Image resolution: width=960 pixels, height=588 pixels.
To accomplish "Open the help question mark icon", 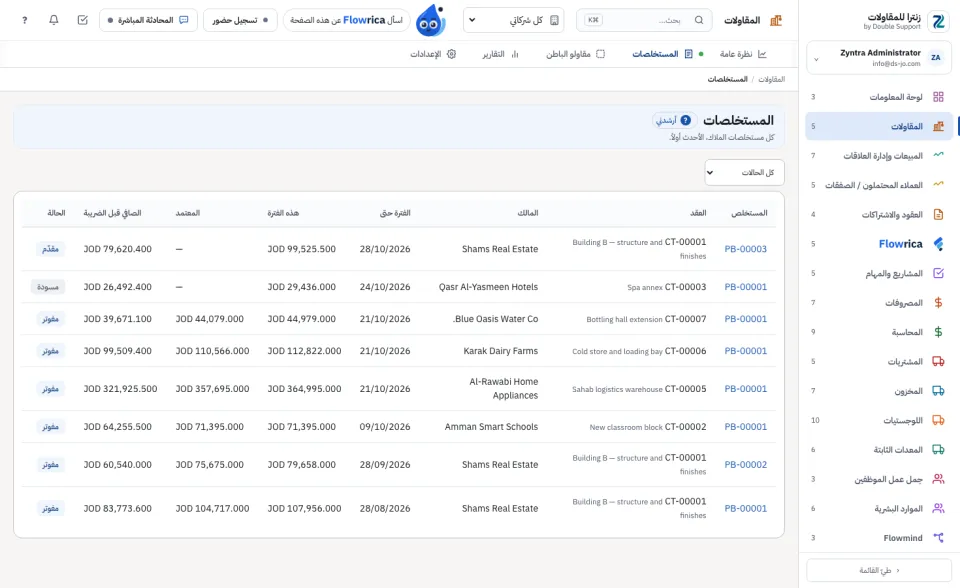I will (24, 20).
